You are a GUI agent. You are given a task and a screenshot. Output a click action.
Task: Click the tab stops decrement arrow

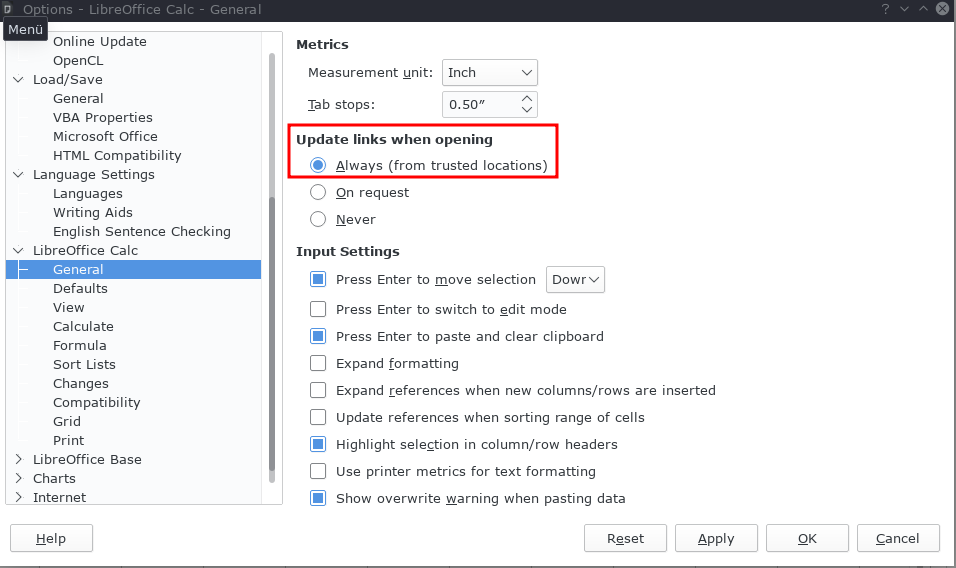[x=527, y=110]
